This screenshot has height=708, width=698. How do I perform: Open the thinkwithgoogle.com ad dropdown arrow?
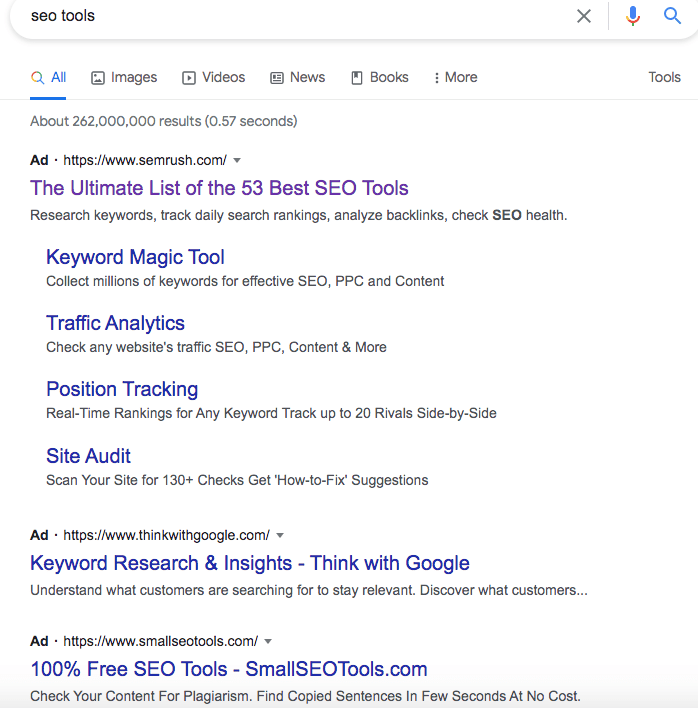(280, 536)
